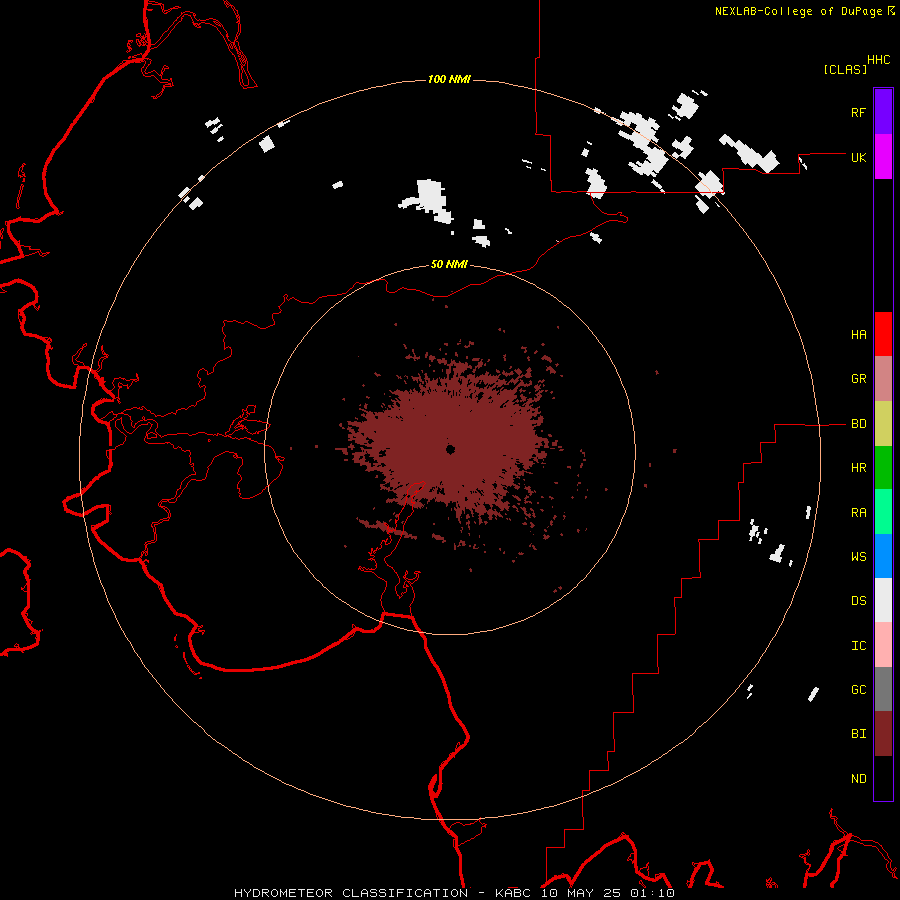Pick the dark green HR swatch
Viewport: 900px width, 900px height.
point(883,468)
